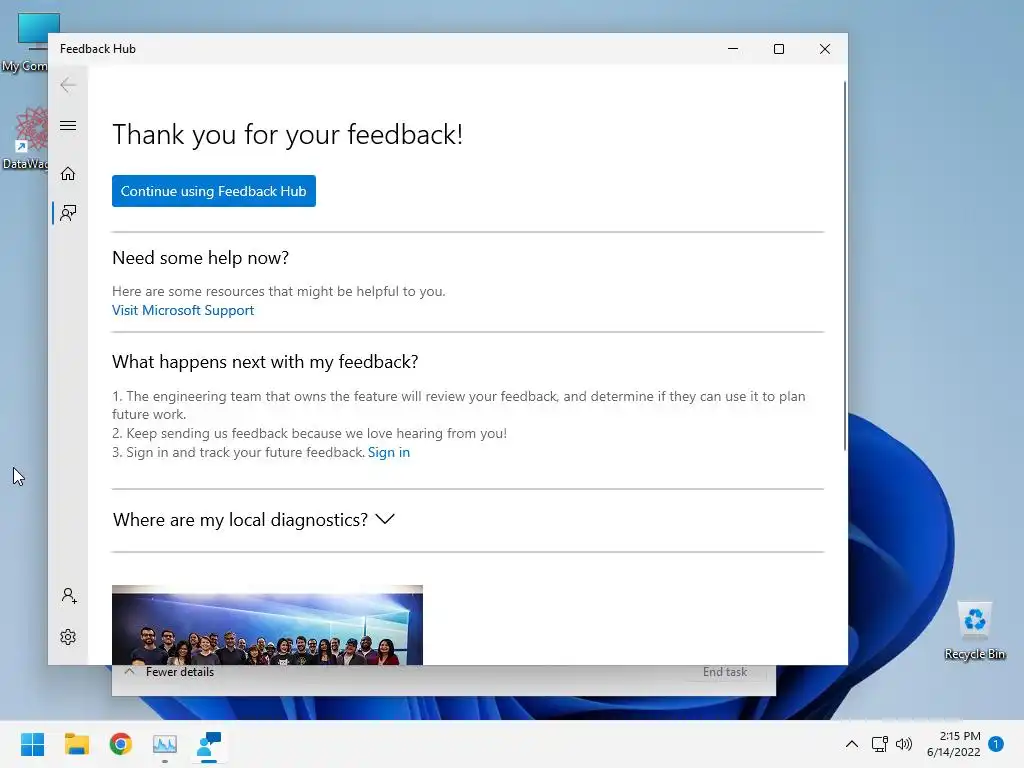This screenshot has height=768, width=1024.
Task: Click the Thank you for your feedback heading
Action: tap(287, 135)
